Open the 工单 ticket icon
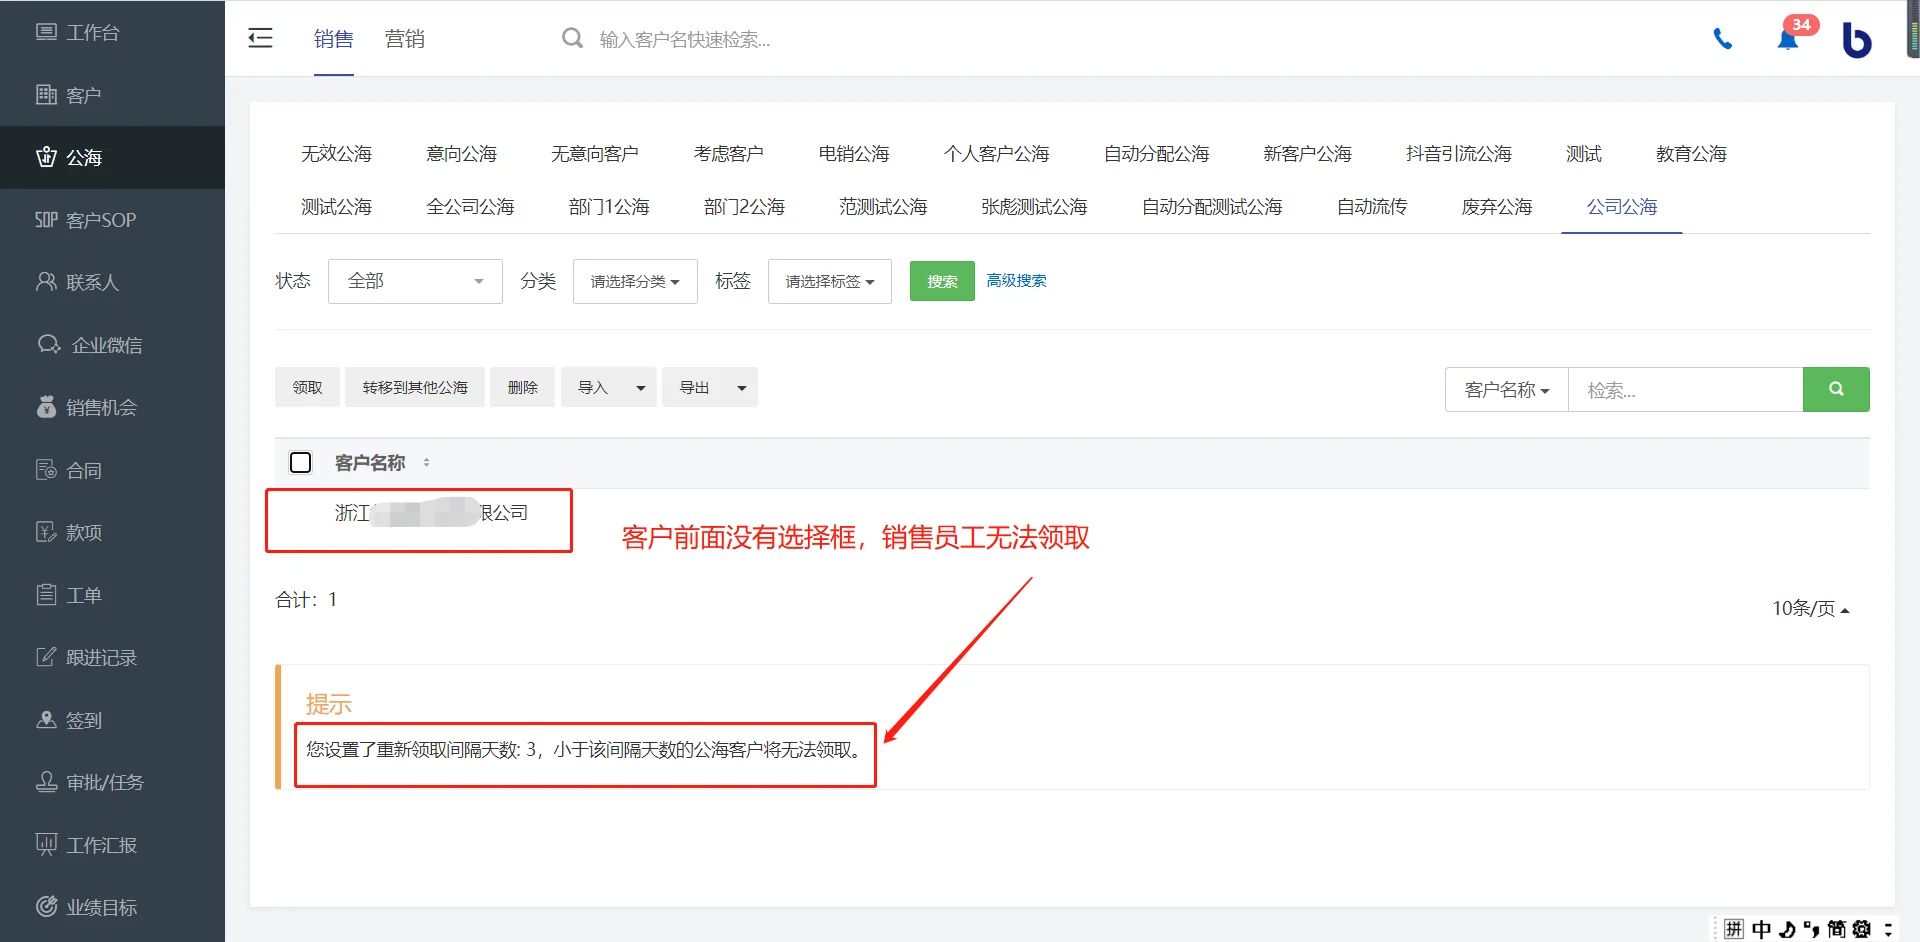The image size is (1920, 942). pyautogui.click(x=46, y=595)
